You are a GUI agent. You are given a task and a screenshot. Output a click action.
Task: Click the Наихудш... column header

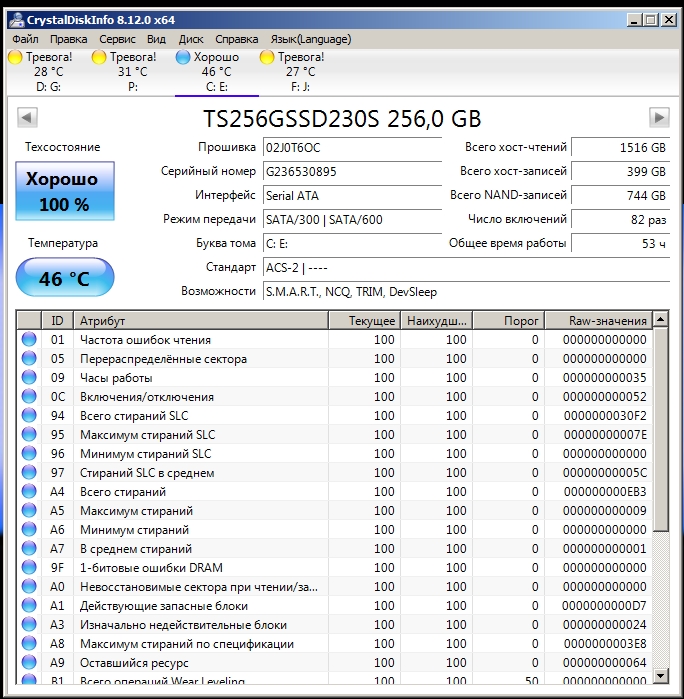coord(437,321)
